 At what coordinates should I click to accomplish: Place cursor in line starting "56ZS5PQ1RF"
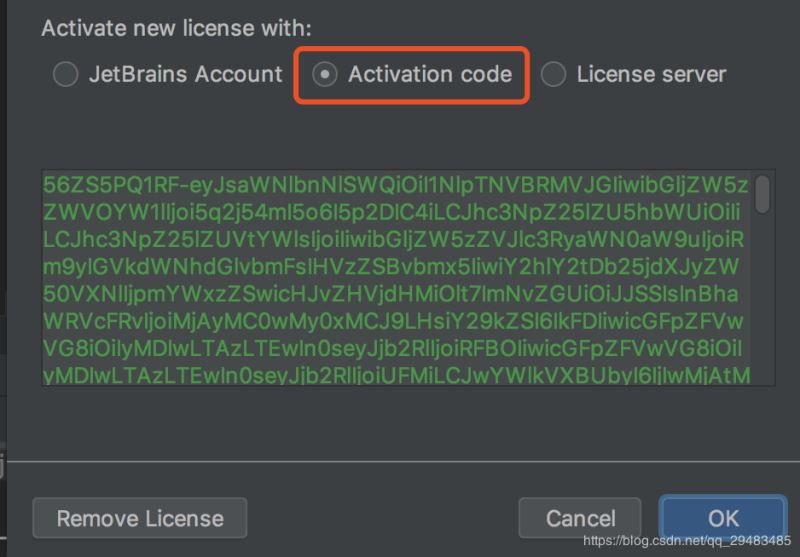395,186
